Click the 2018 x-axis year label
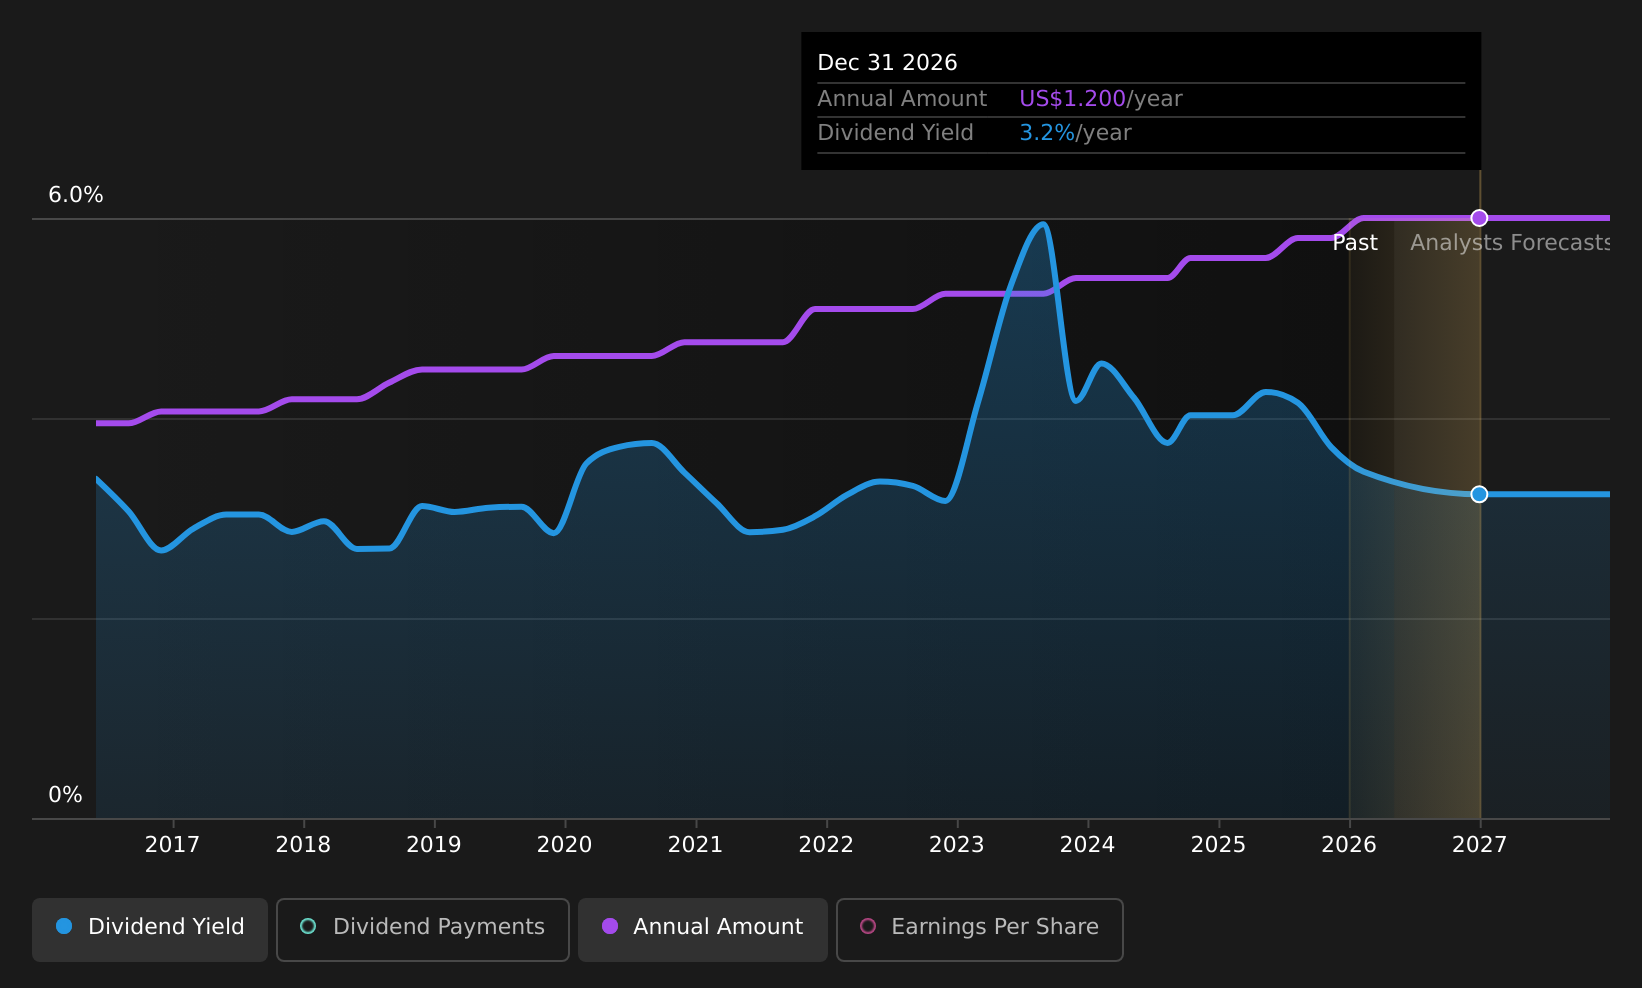 coord(303,845)
